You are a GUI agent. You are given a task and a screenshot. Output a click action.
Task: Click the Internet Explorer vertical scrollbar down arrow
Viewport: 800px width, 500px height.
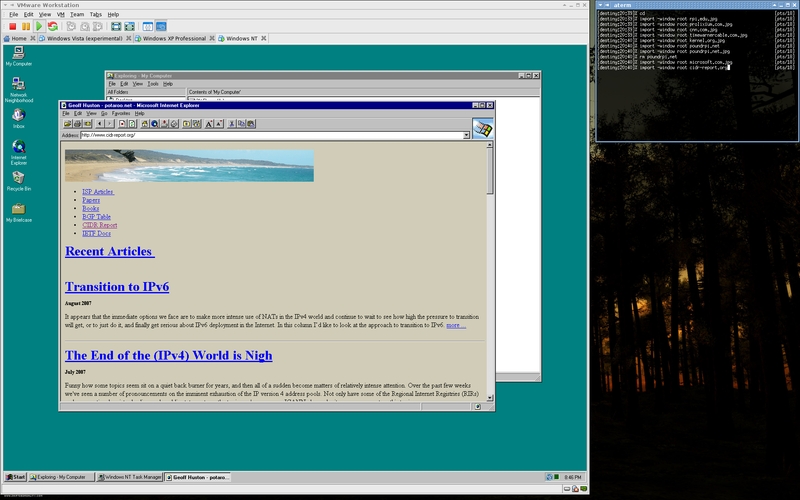490,397
